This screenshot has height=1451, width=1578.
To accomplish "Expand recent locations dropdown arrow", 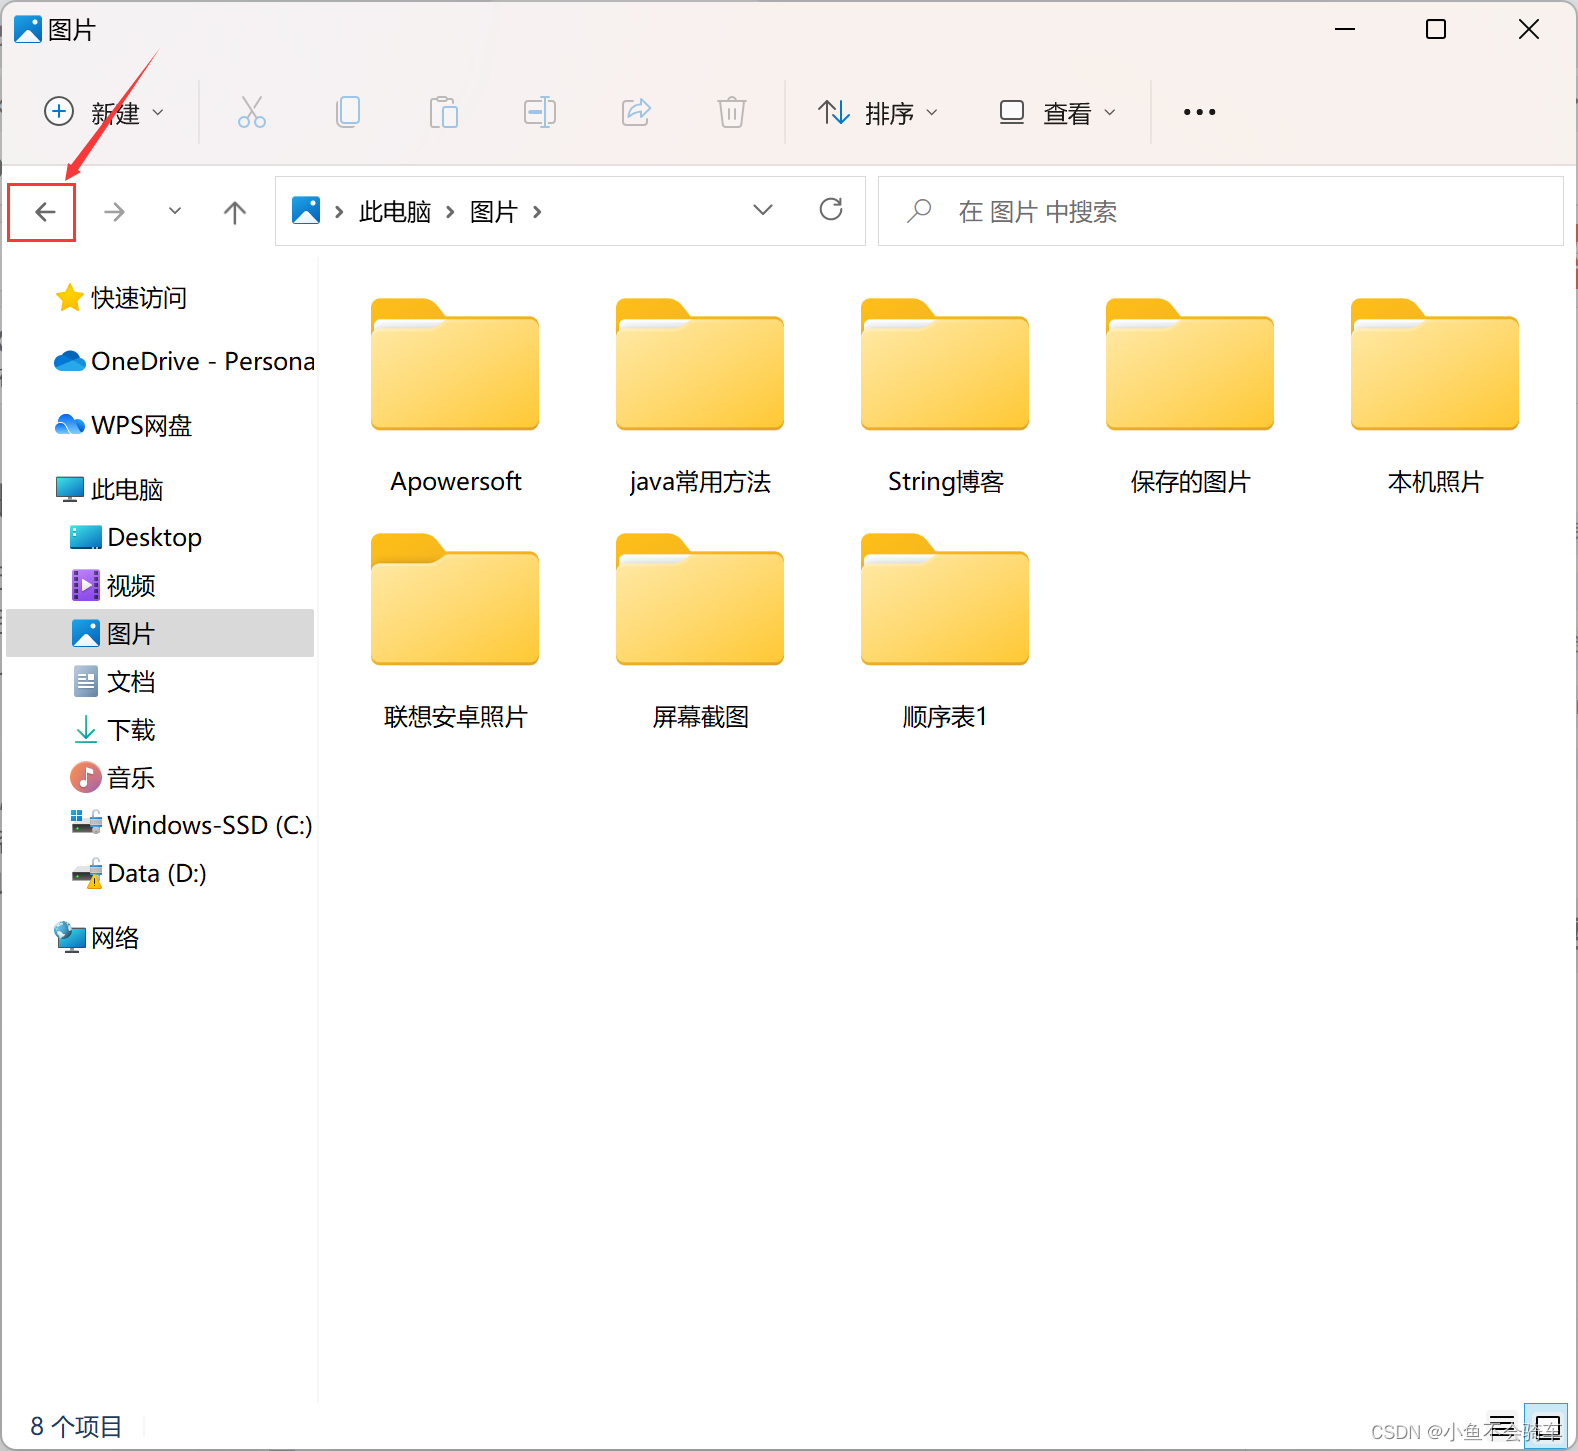I will 175,211.
